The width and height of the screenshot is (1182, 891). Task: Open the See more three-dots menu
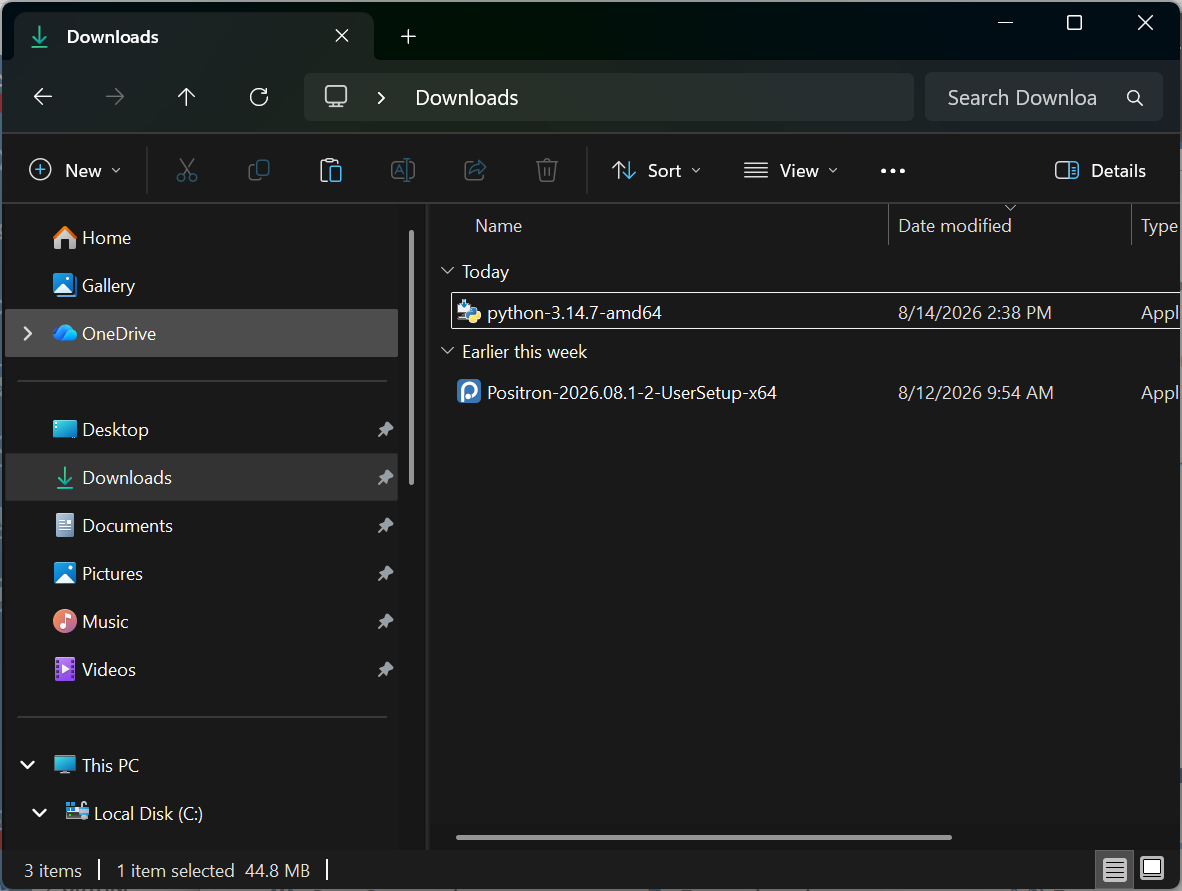(893, 171)
